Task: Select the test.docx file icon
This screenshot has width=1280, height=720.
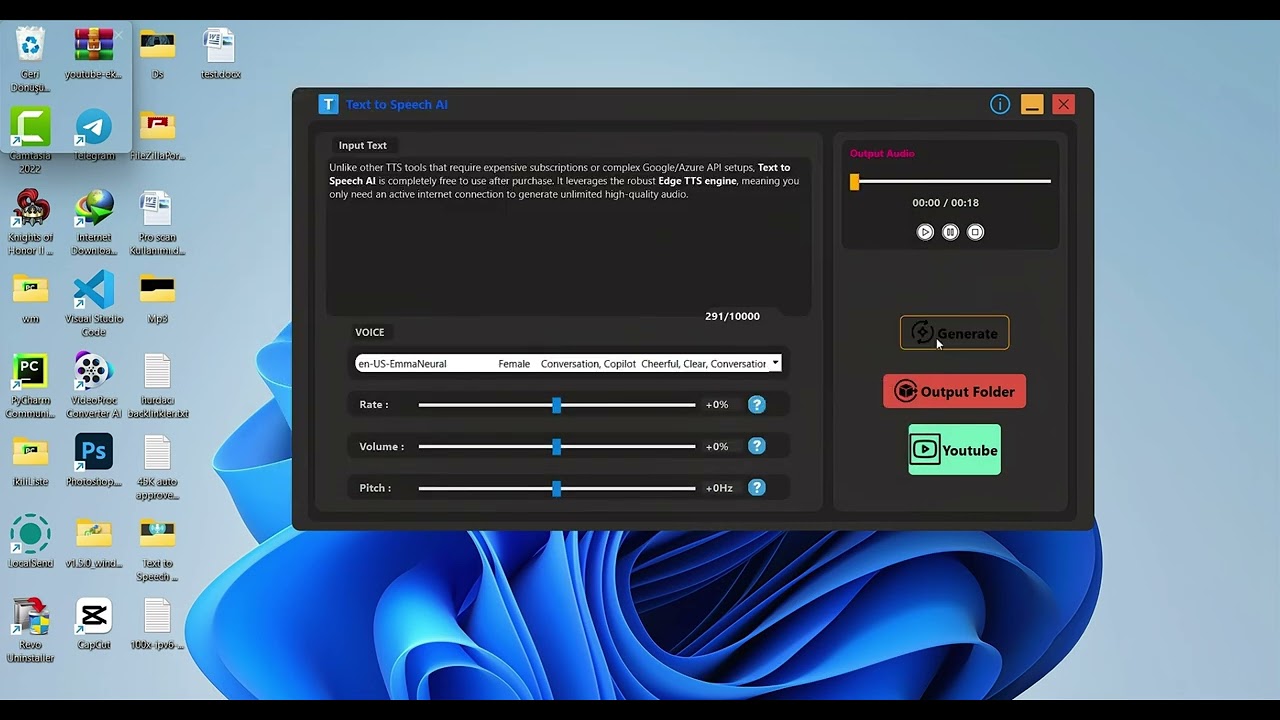Action: [x=220, y=54]
